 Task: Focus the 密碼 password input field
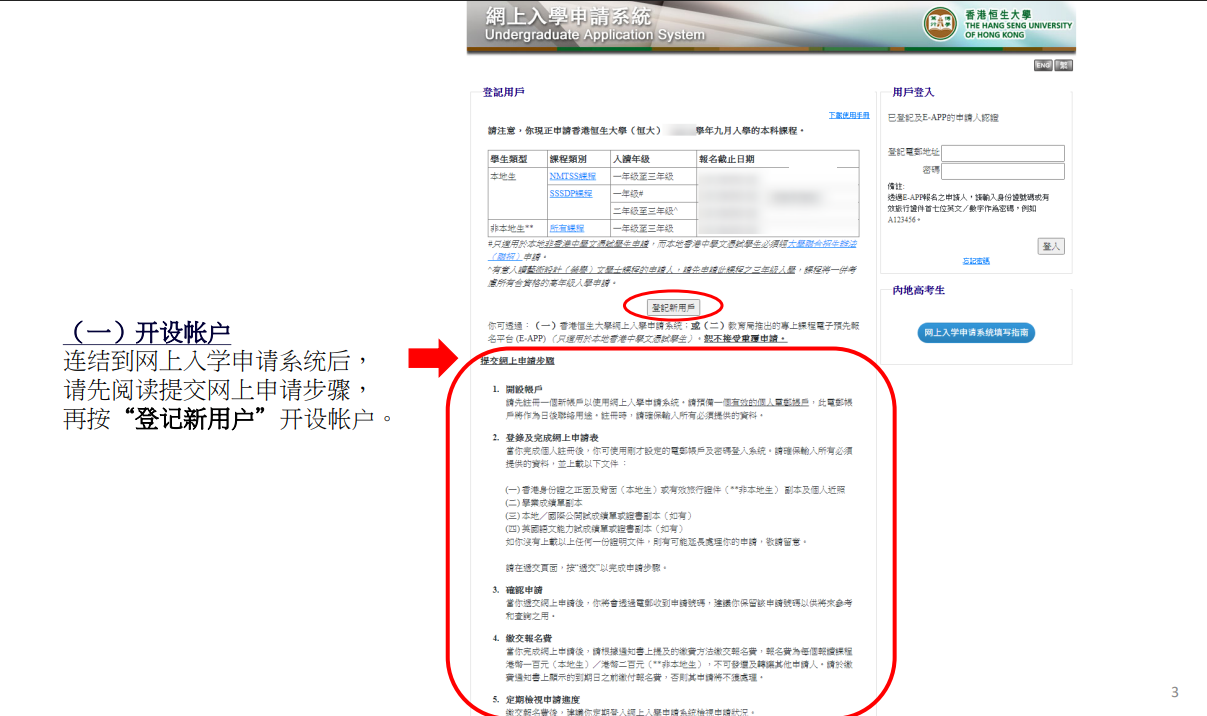[x=1002, y=171]
